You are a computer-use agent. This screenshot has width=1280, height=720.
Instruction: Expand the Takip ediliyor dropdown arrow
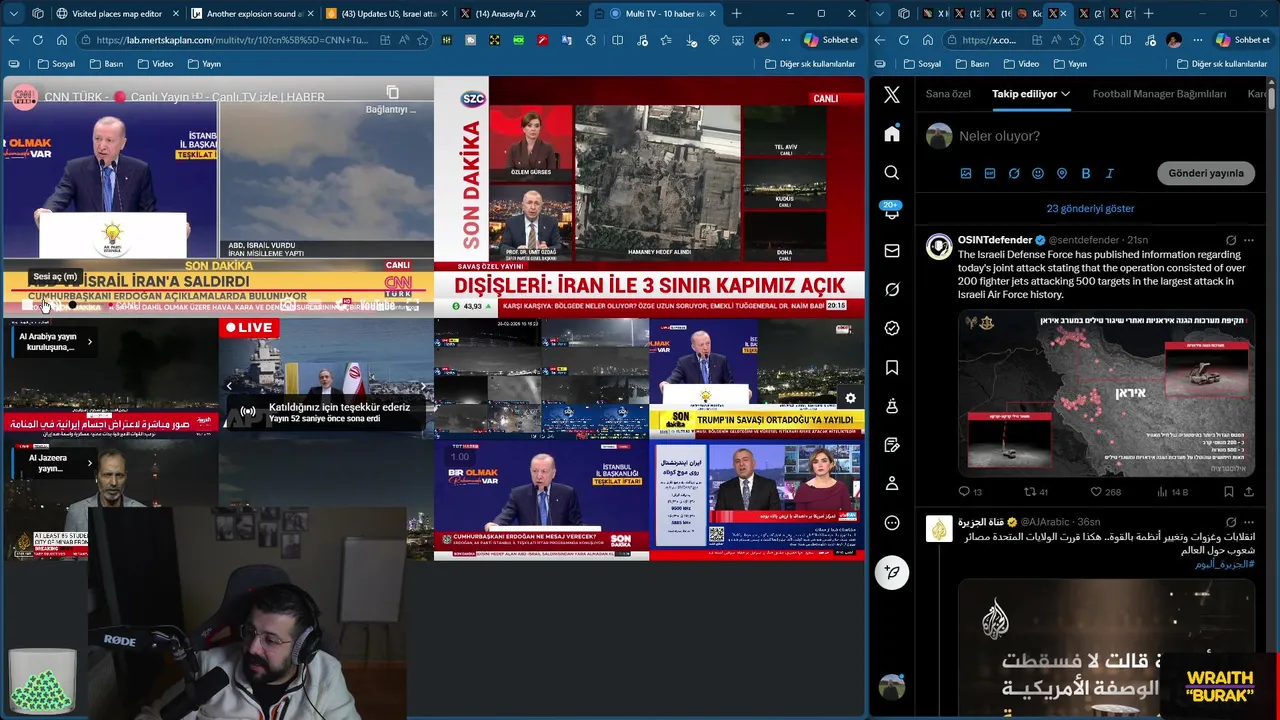point(1066,94)
